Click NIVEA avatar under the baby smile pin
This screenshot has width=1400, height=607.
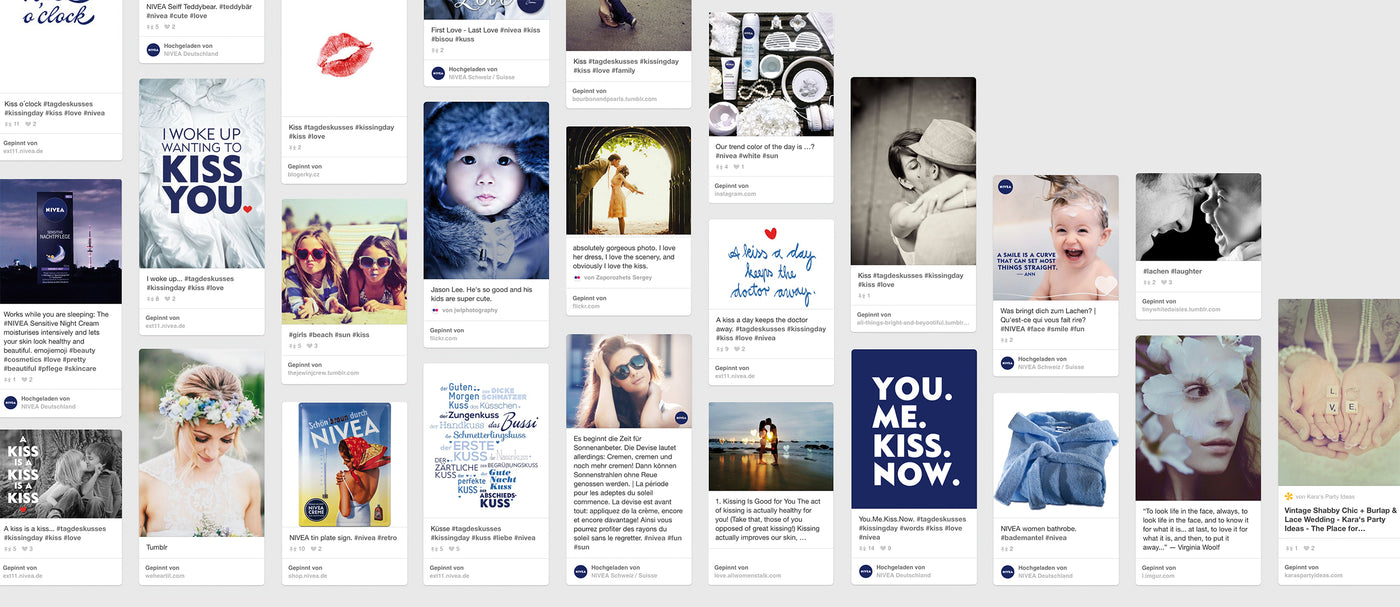point(1008,363)
